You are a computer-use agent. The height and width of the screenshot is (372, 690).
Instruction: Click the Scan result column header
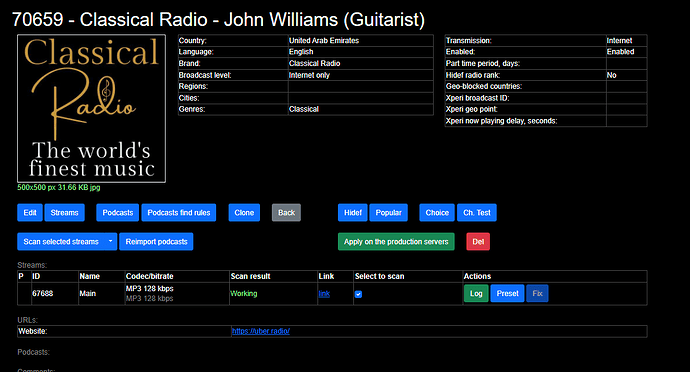[x=250, y=276]
